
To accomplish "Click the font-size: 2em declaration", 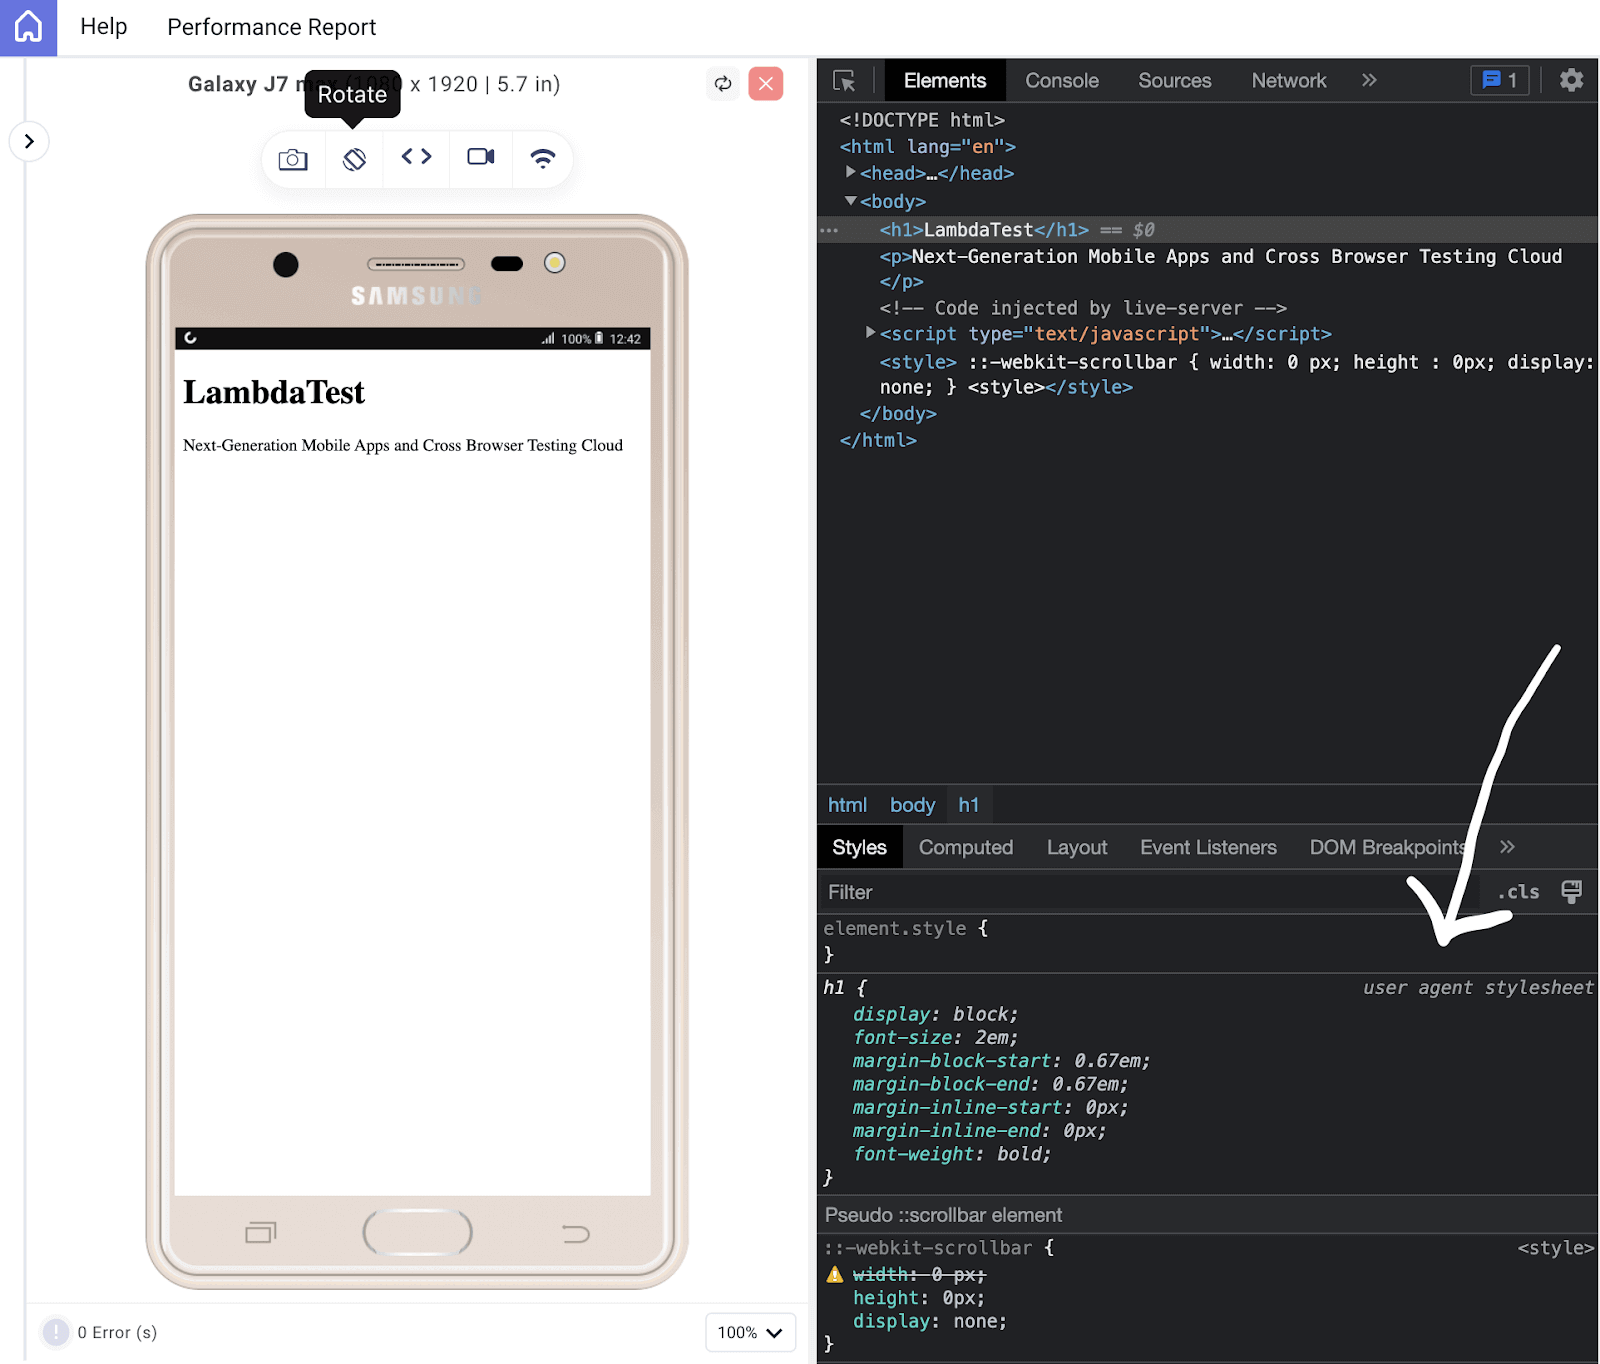I will pos(935,1037).
